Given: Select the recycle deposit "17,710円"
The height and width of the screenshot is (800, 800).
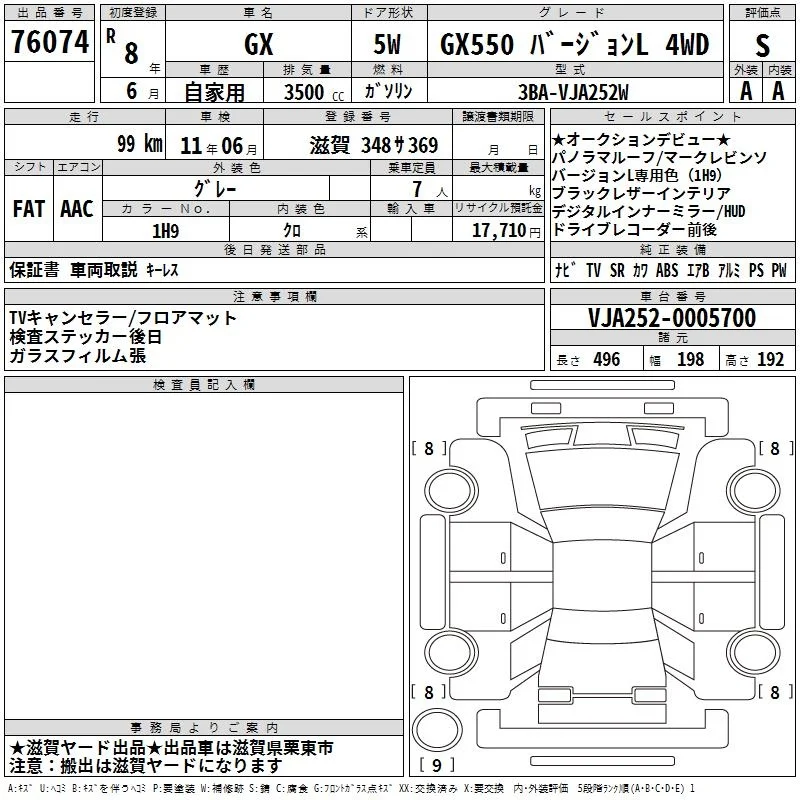Looking at the screenshot, I should pyautogui.click(x=506, y=231).
